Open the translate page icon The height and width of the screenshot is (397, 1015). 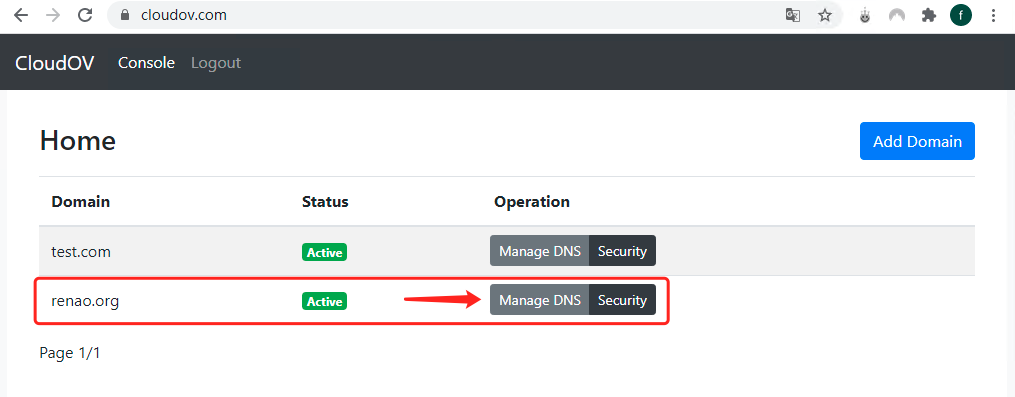(x=792, y=16)
